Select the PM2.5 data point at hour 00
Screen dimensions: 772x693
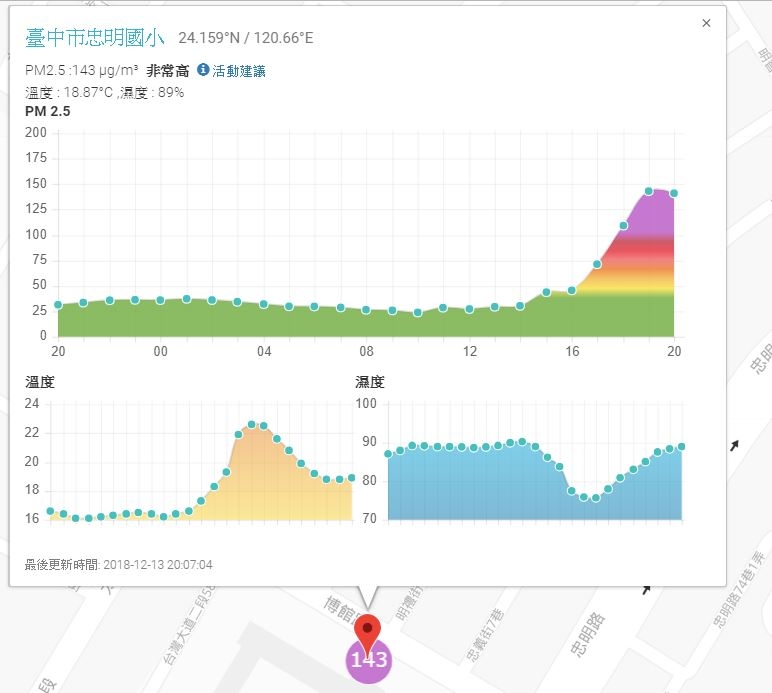[161, 300]
